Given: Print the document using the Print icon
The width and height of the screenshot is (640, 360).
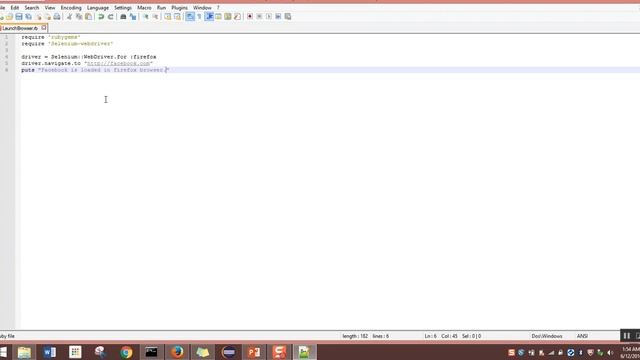Looking at the screenshot, I should pos(57,17).
